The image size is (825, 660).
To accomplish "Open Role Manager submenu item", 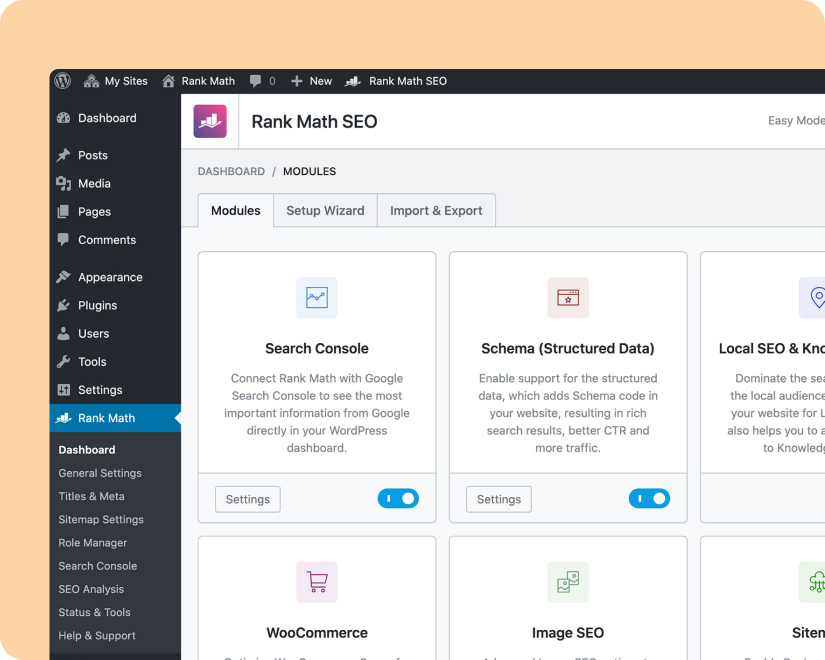I will tap(93, 543).
